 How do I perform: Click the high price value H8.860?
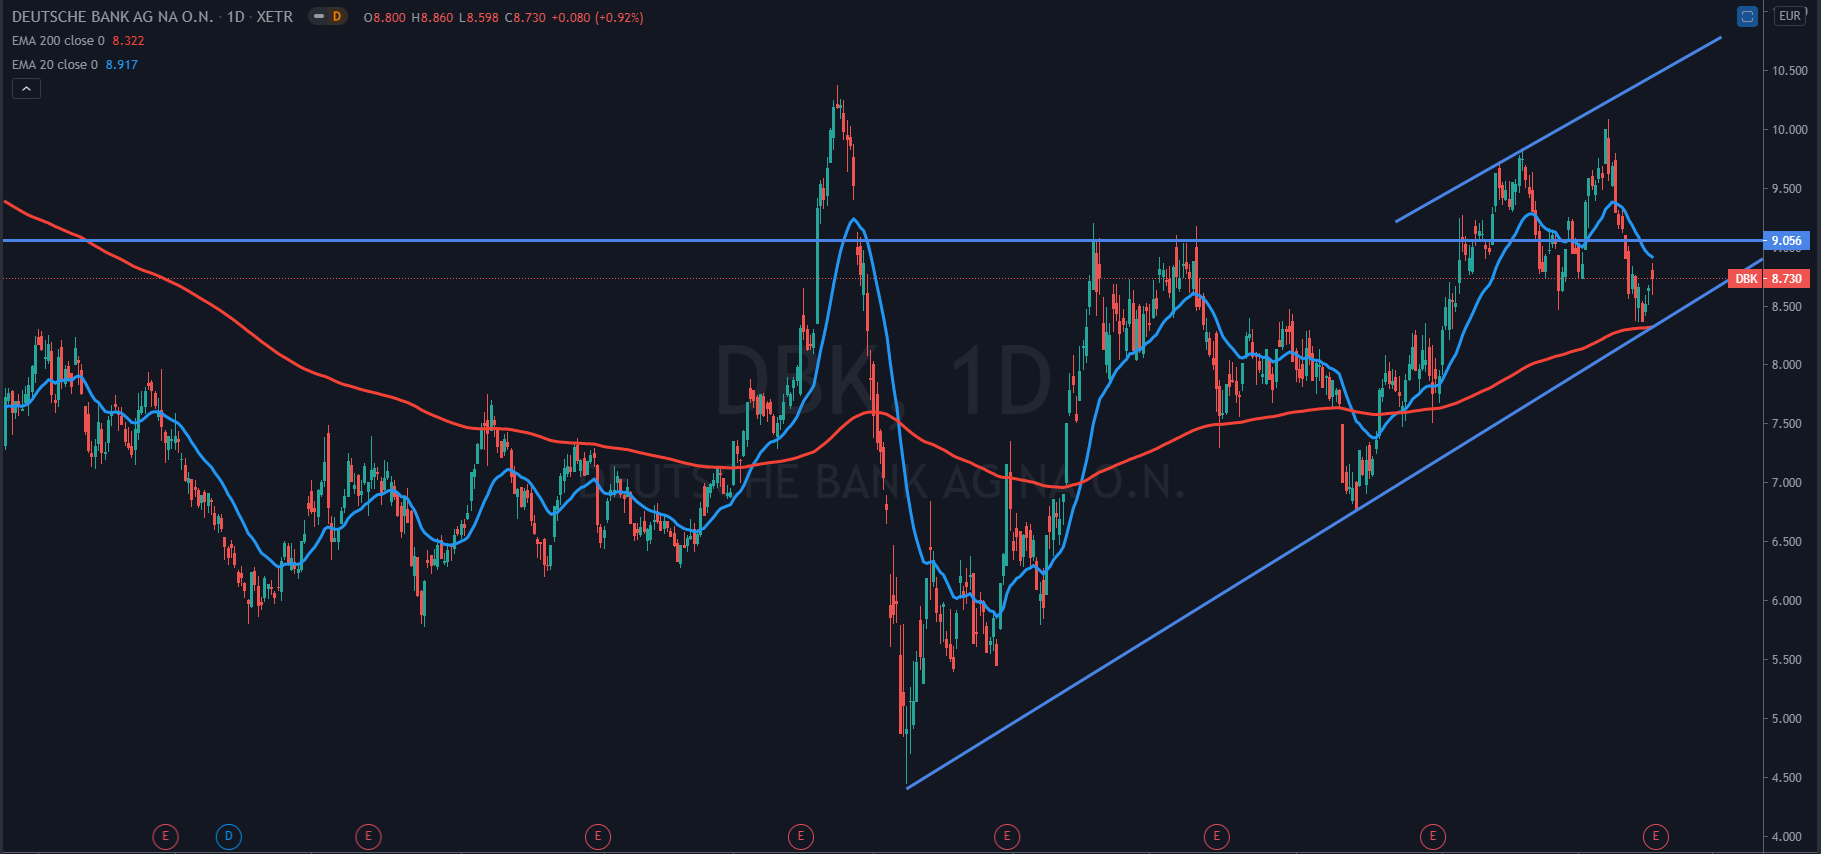click(x=432, y=18)
